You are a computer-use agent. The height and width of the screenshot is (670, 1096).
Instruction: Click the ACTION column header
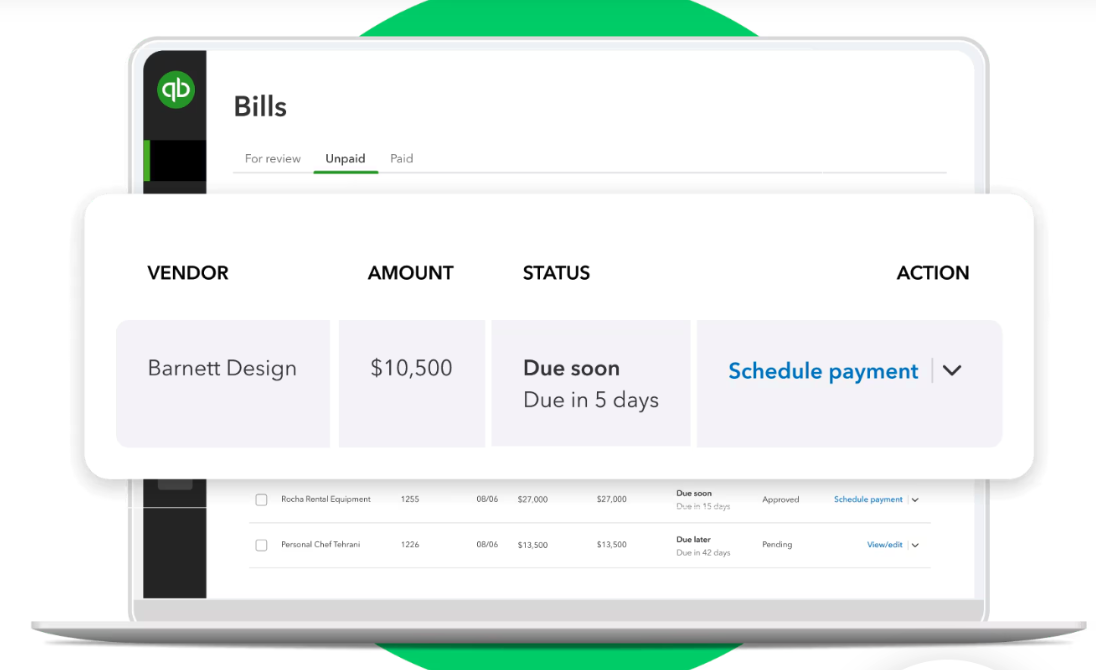point(932,272)
